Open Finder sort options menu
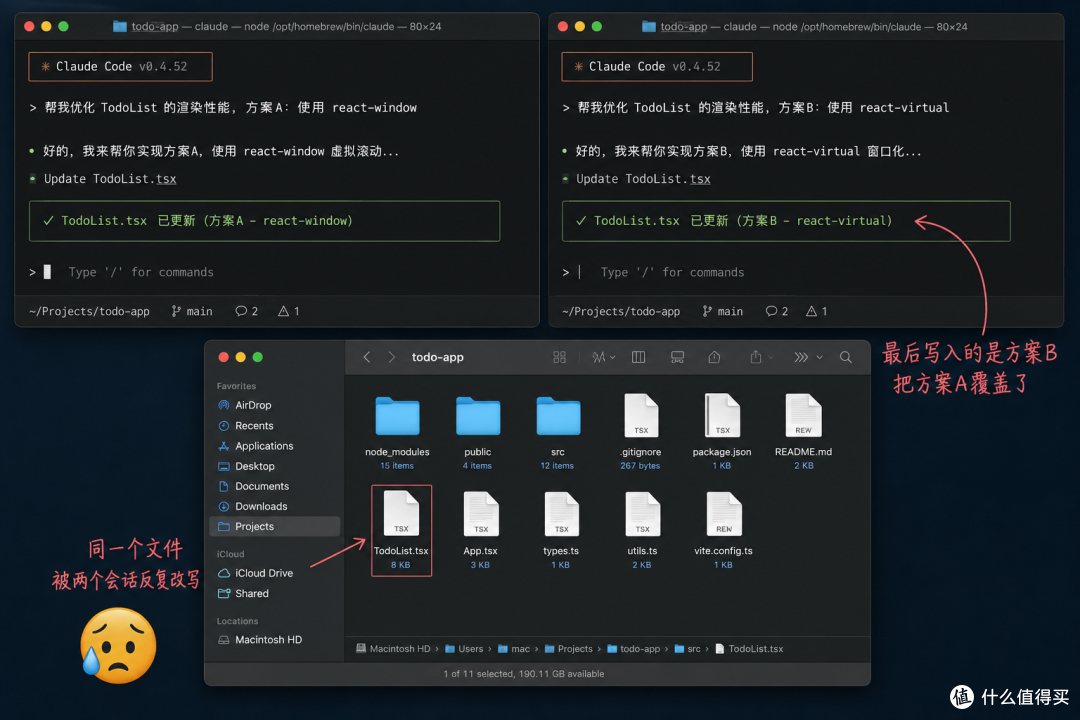 [603, 357]
